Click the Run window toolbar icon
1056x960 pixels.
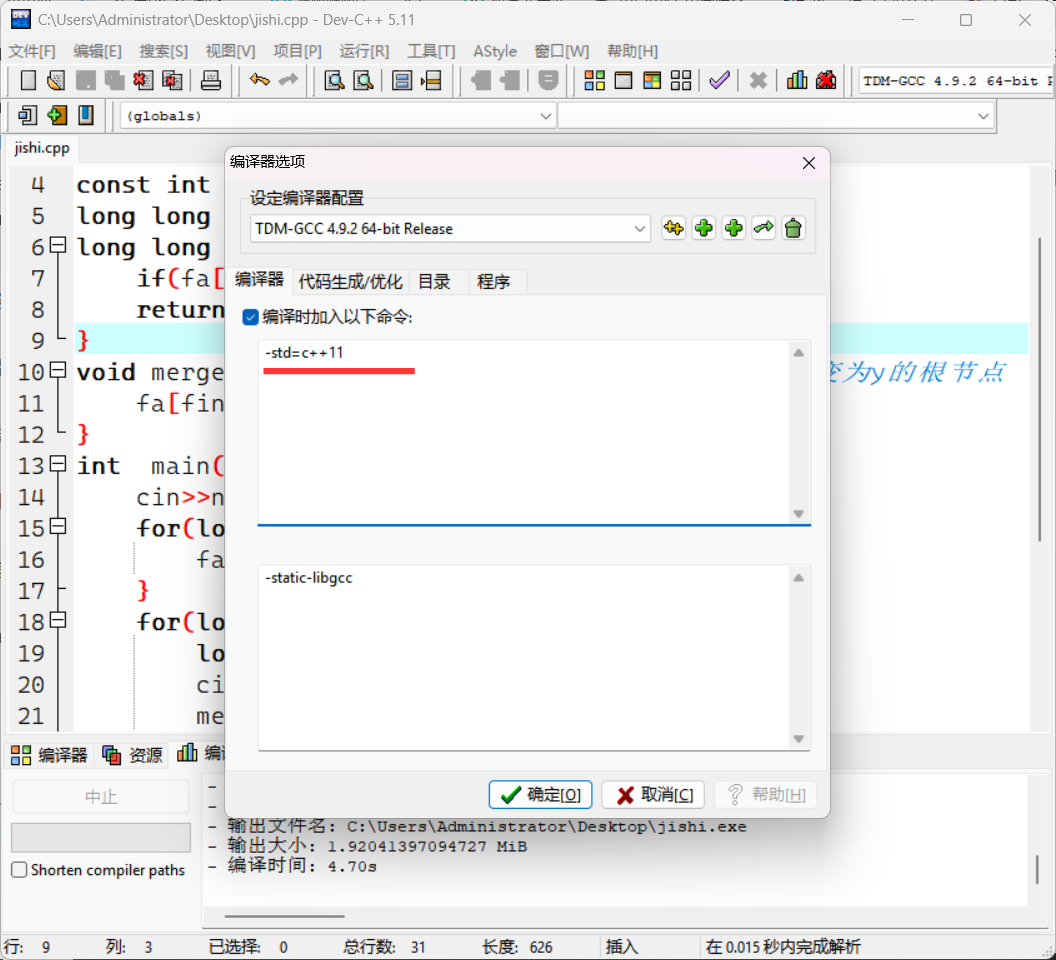coord(624,81)
